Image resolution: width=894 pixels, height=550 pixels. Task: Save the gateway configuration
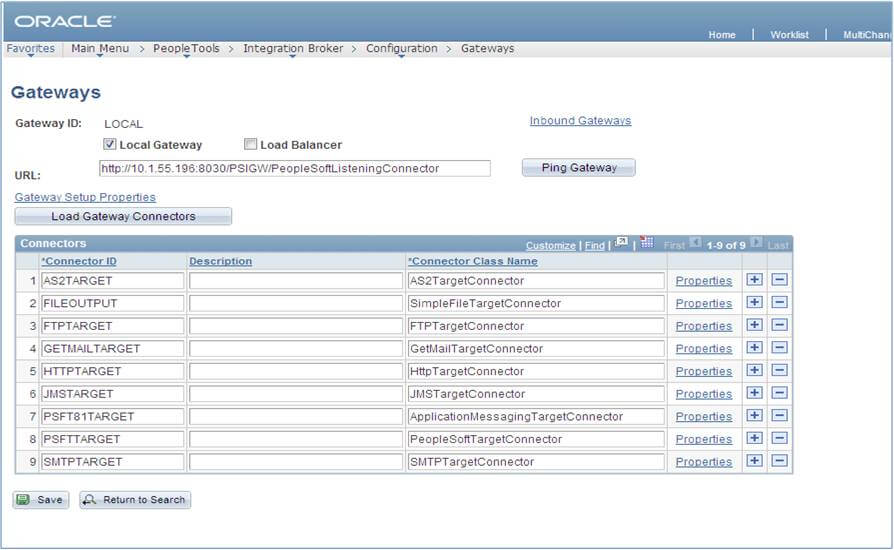click(41, 500)
